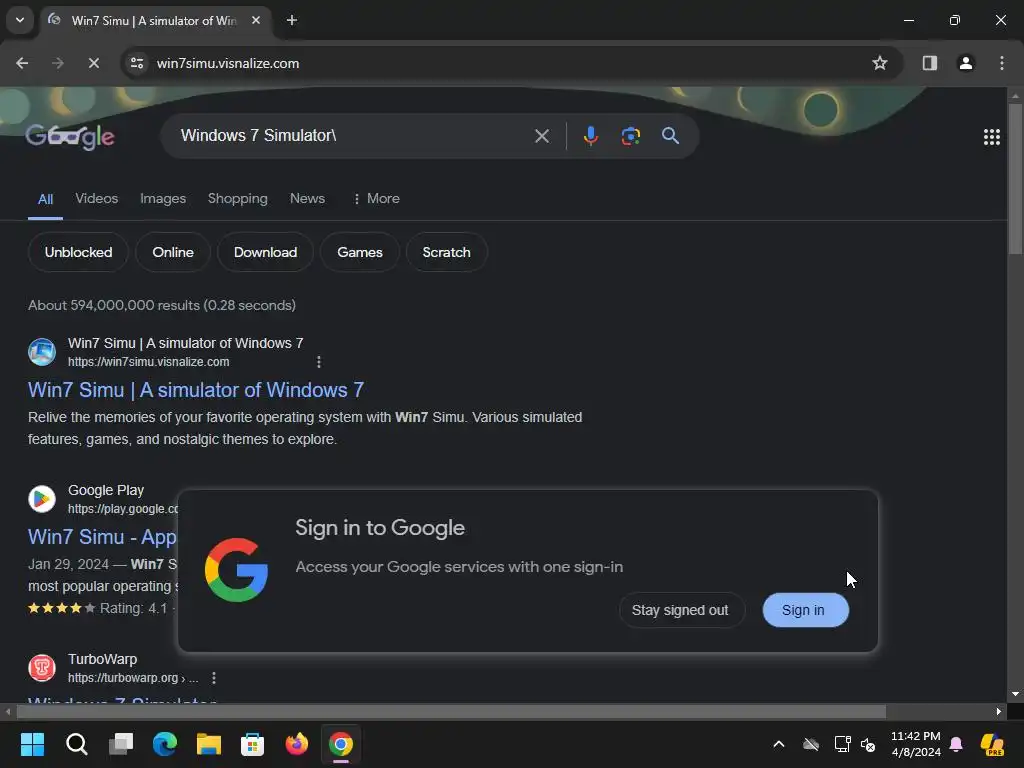Go to Google home via the logo

point(70,136)
